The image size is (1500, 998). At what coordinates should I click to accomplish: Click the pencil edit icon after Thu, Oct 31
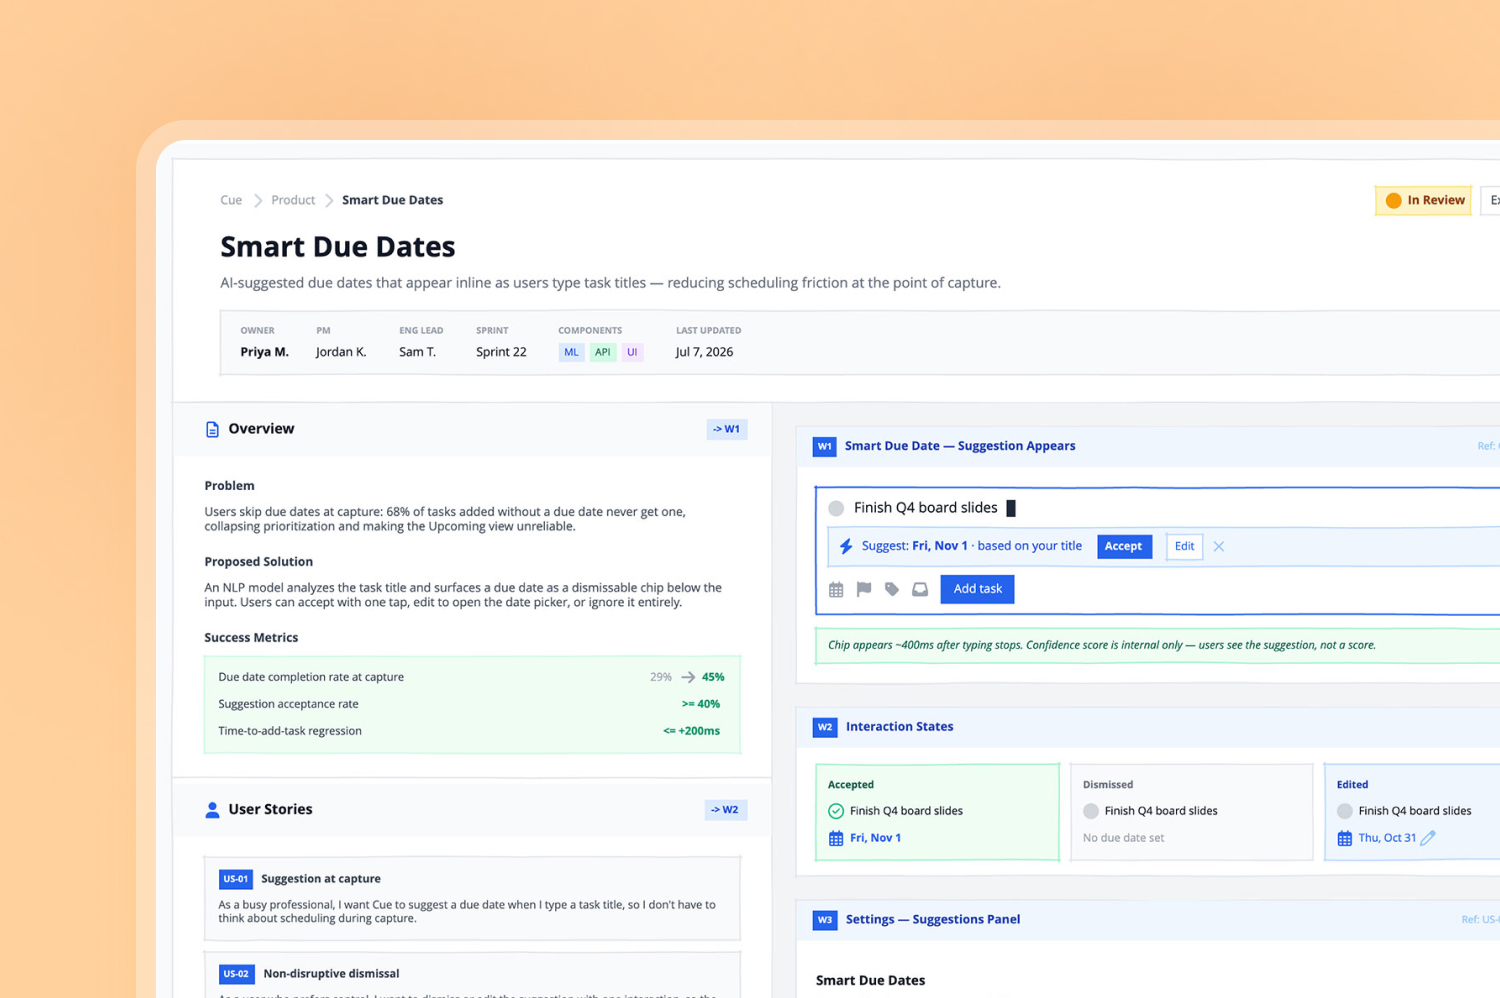(x=1428, y=838)
